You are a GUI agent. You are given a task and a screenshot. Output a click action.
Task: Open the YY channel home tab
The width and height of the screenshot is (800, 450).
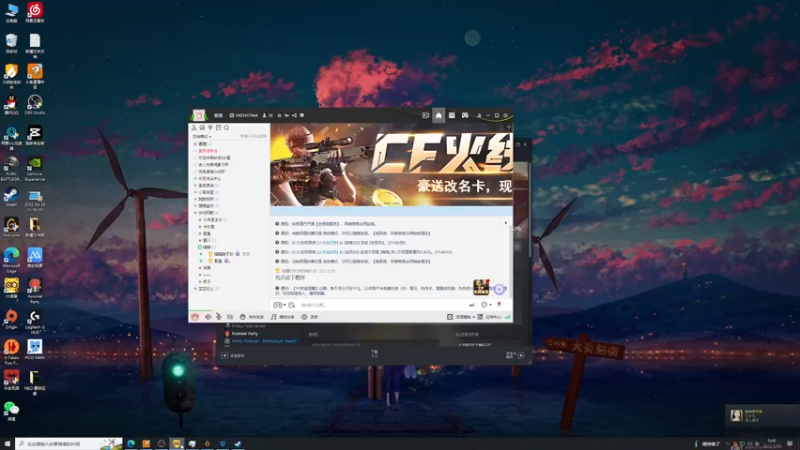438,115
